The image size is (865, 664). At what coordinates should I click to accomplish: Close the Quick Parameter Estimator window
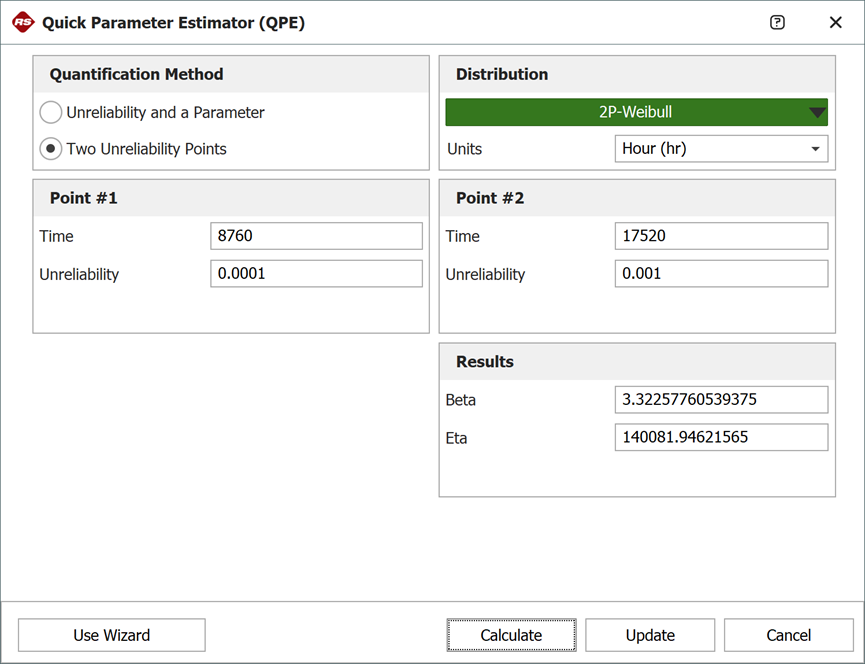click(x=836, y=22)
